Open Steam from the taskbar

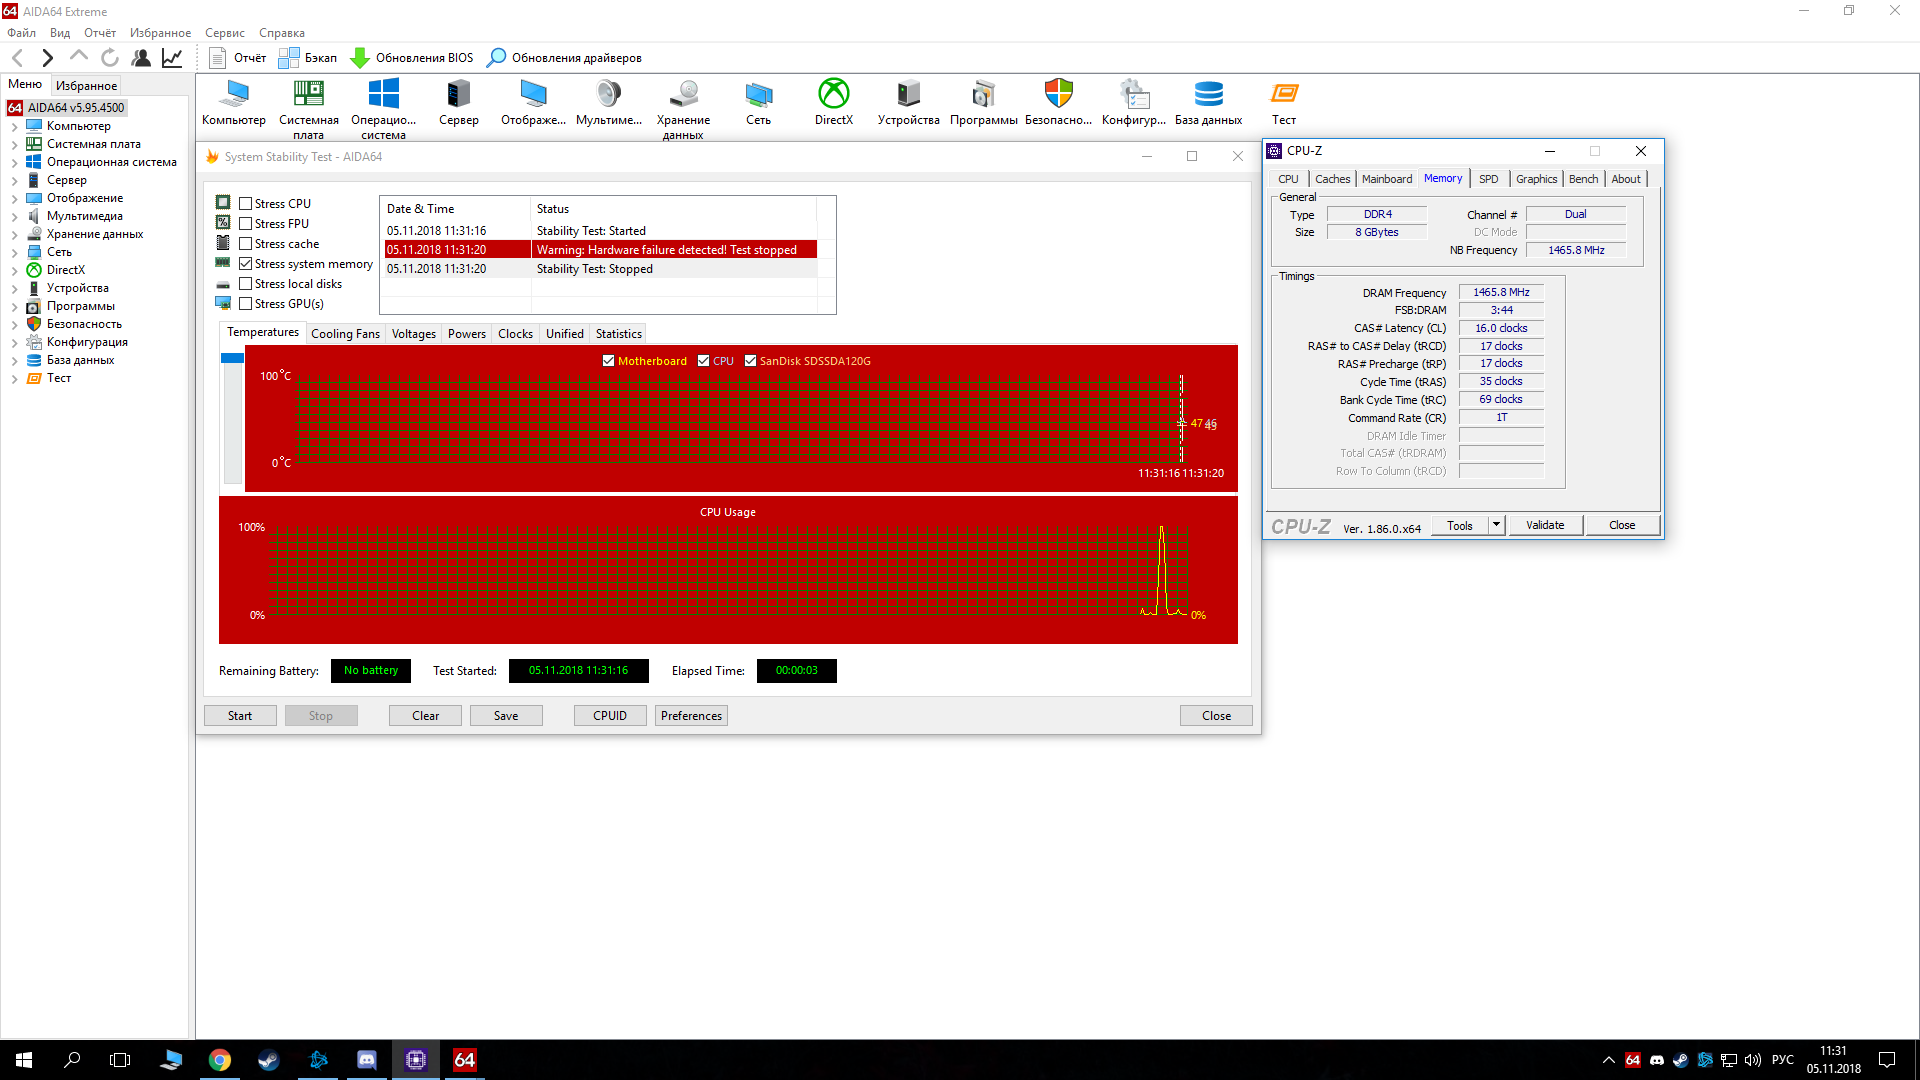point(268,1060)
